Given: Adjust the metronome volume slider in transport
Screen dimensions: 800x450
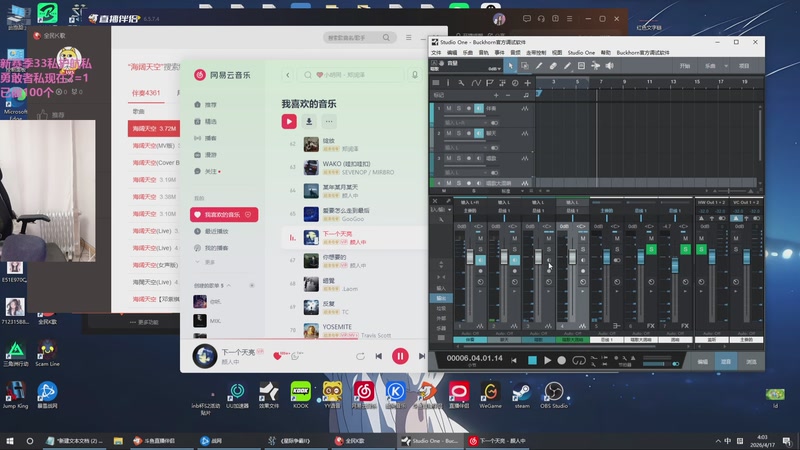Looking at the screenshot, I should point(656,364).
